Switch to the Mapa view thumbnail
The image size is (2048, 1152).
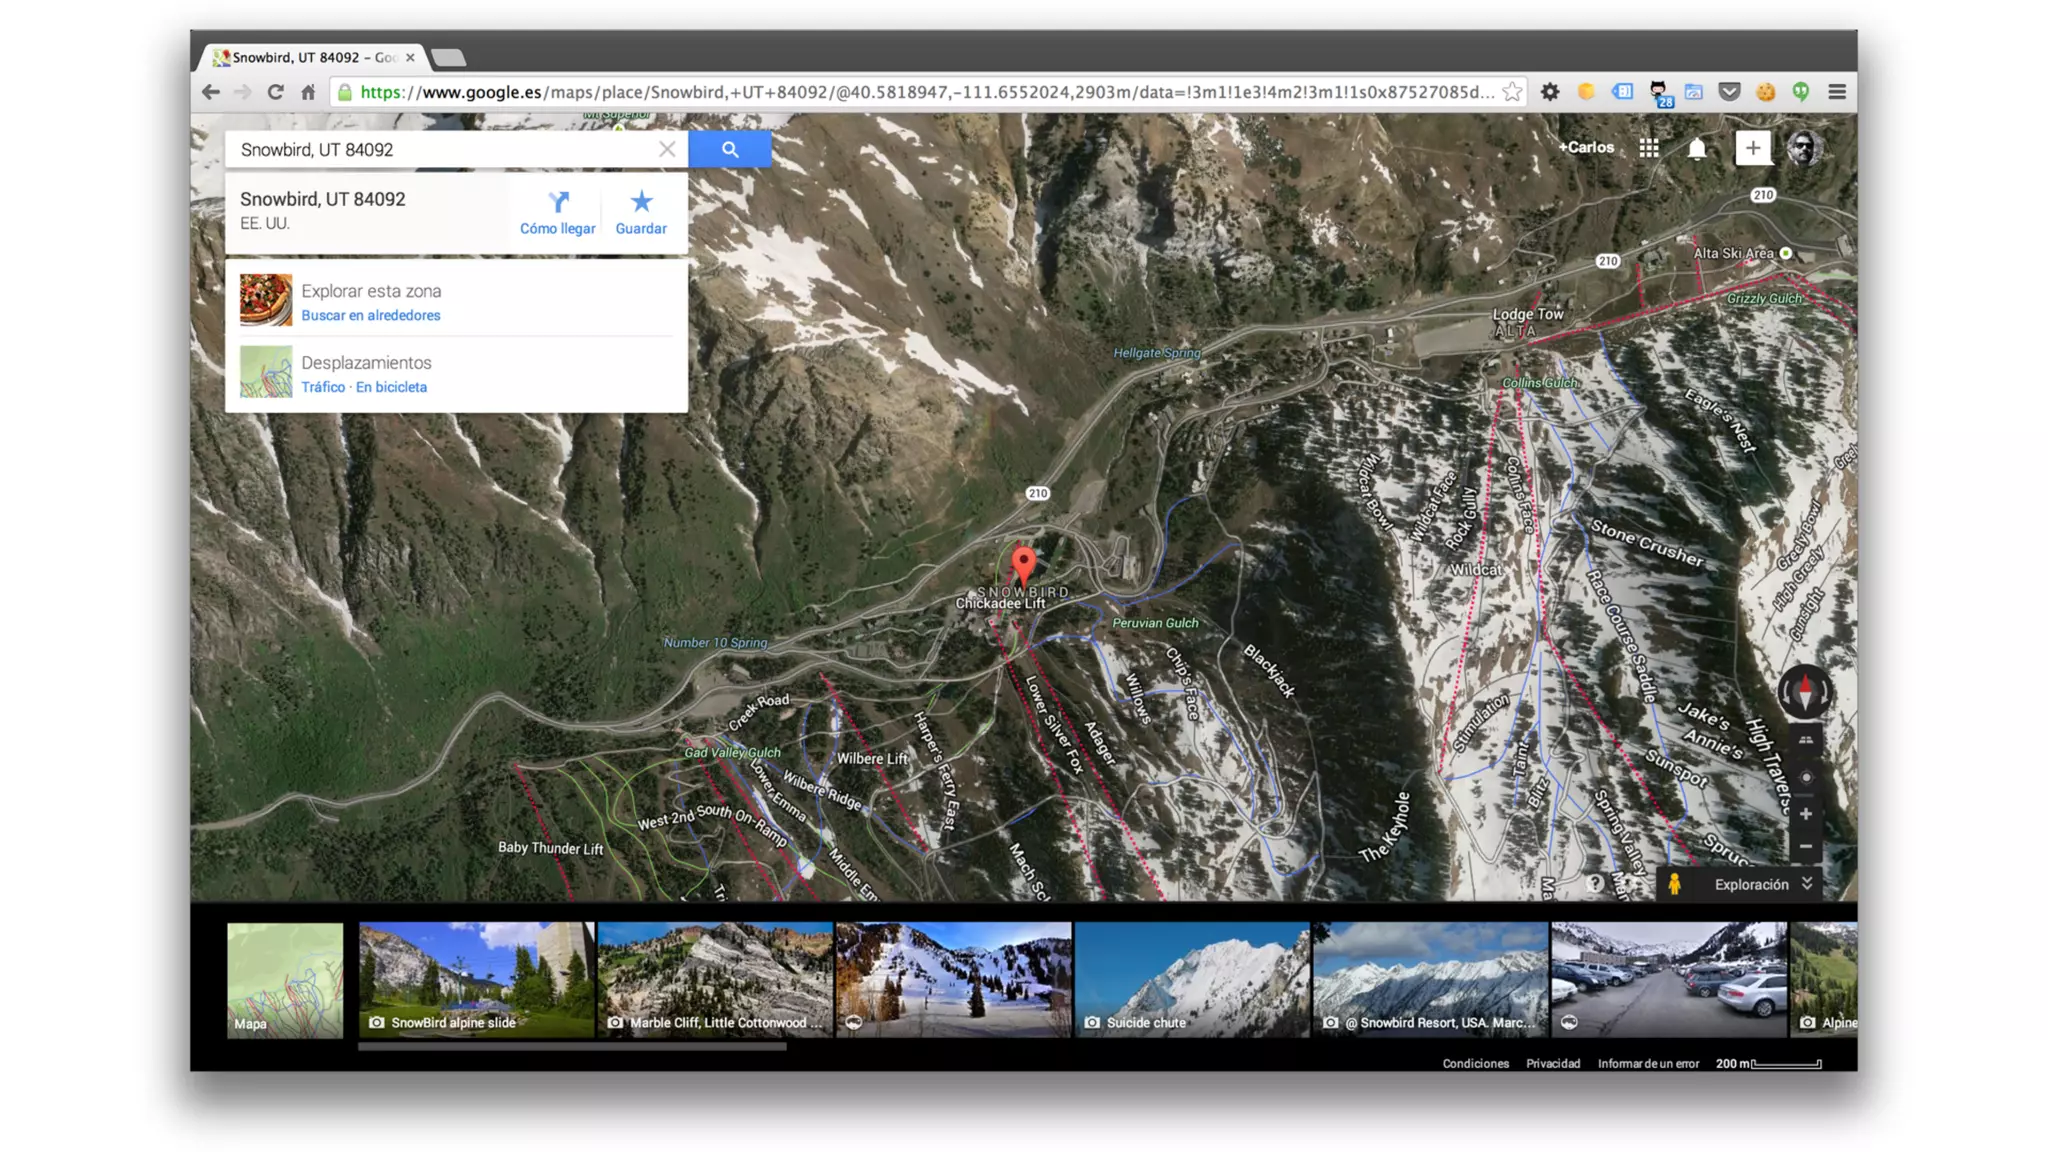click(x=285, y=979)
